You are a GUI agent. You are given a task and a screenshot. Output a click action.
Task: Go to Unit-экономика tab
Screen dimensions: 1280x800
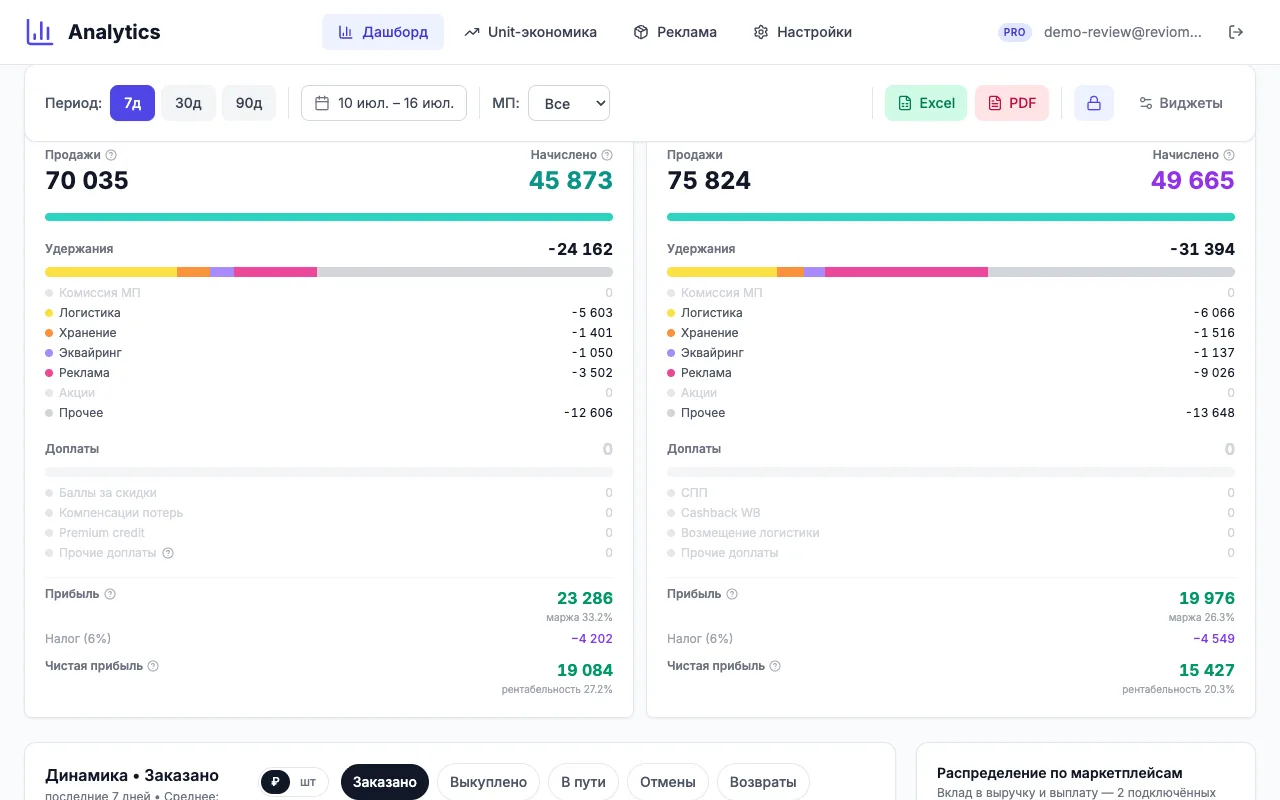(531, 32)
